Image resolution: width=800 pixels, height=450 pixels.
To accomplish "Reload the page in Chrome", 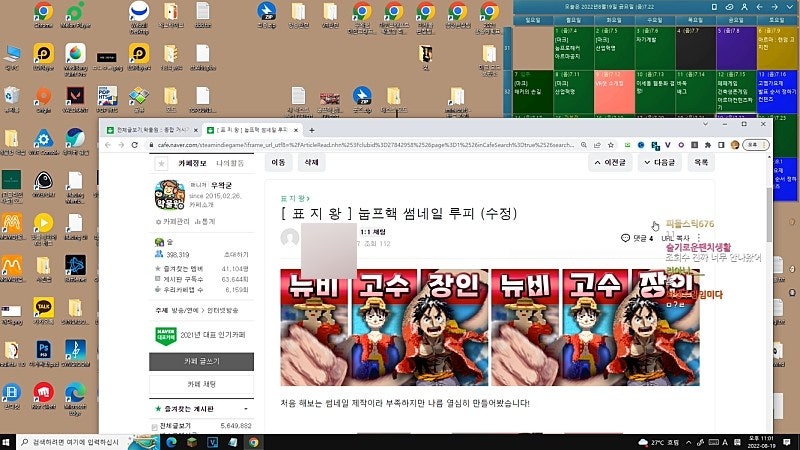I will (x=135, y=145).
